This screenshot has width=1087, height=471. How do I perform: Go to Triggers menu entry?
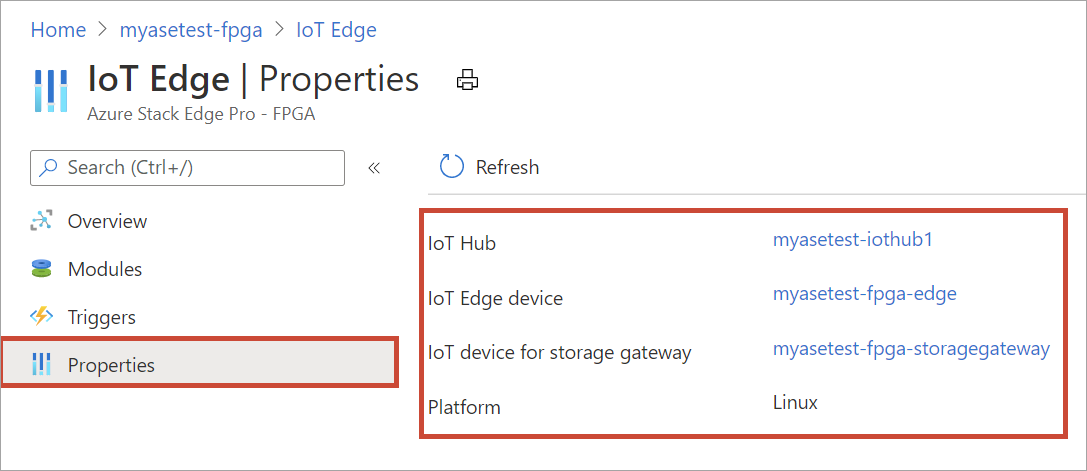pyautogui.click(x=101, y=317)
